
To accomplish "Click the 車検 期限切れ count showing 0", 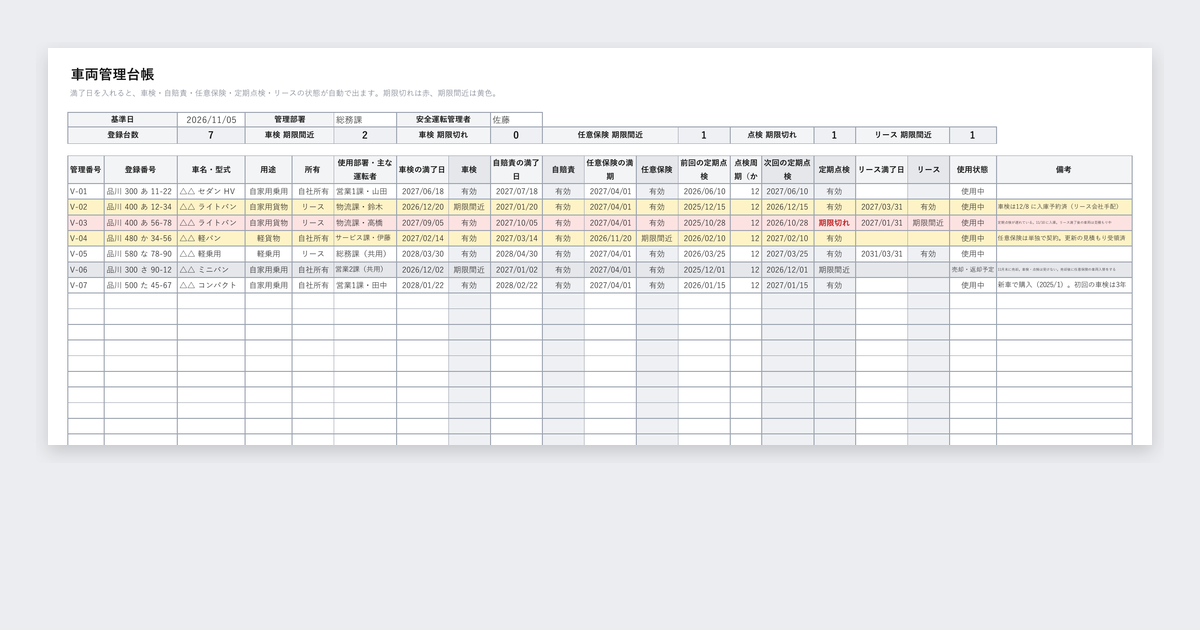I will (x=516, y=135).
